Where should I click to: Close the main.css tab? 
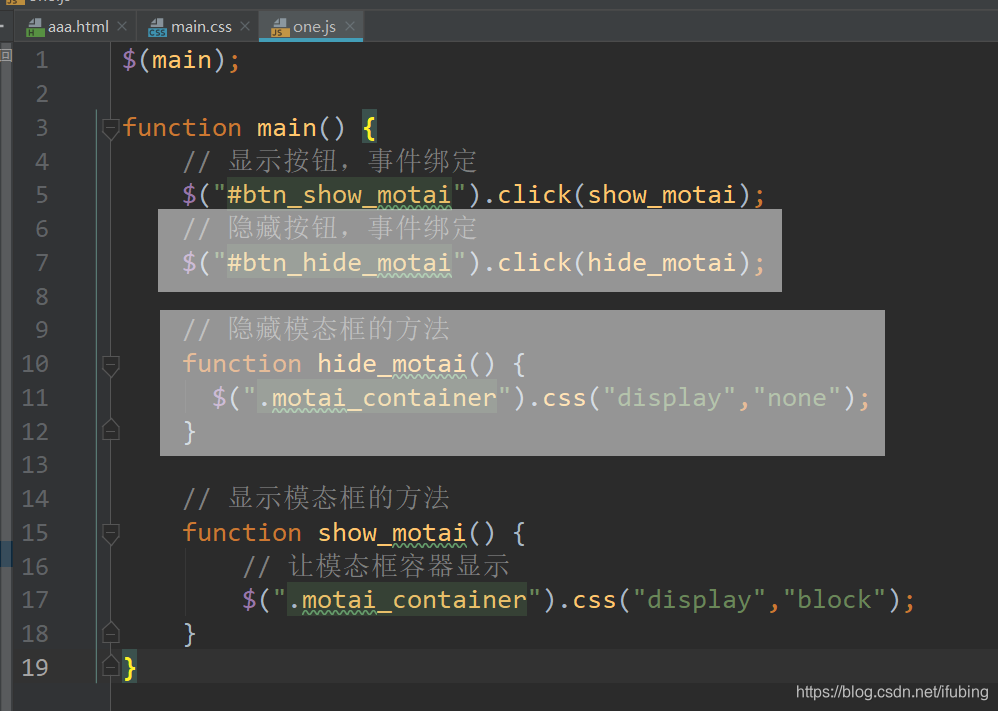pyautogui.click(x=245, y=27)
